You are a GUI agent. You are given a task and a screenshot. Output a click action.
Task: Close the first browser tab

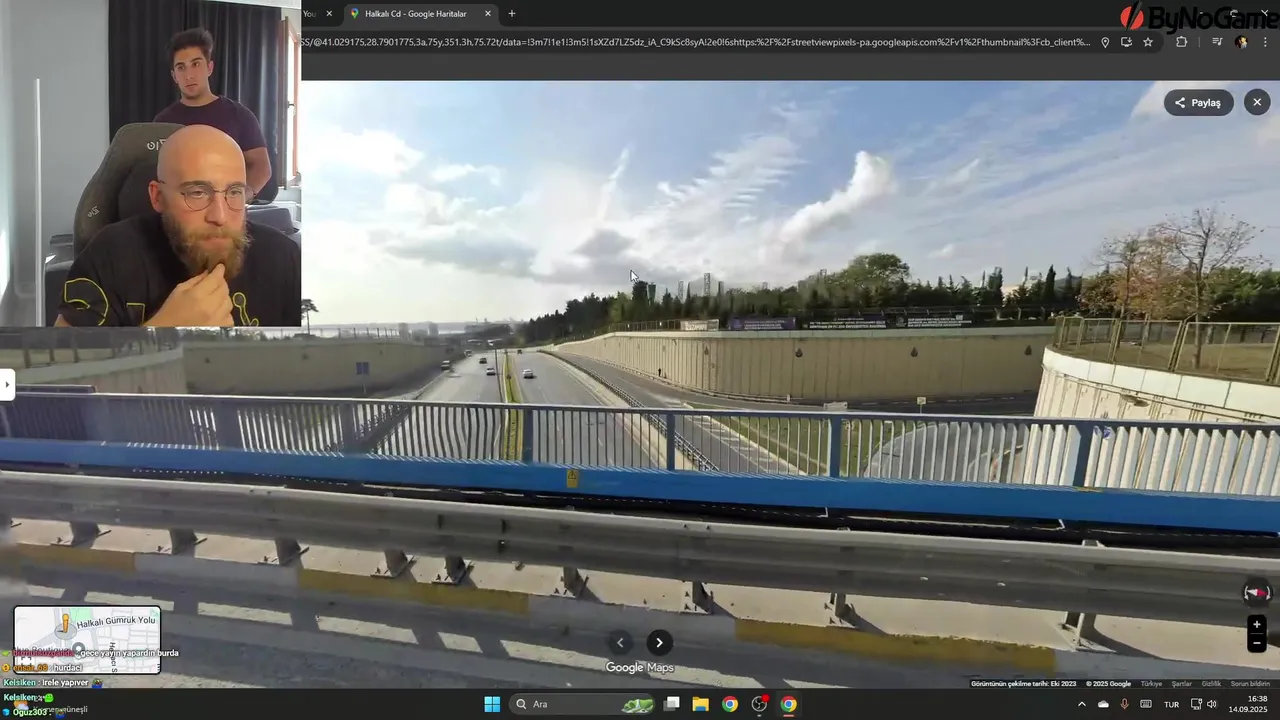(x=329, y=14)
